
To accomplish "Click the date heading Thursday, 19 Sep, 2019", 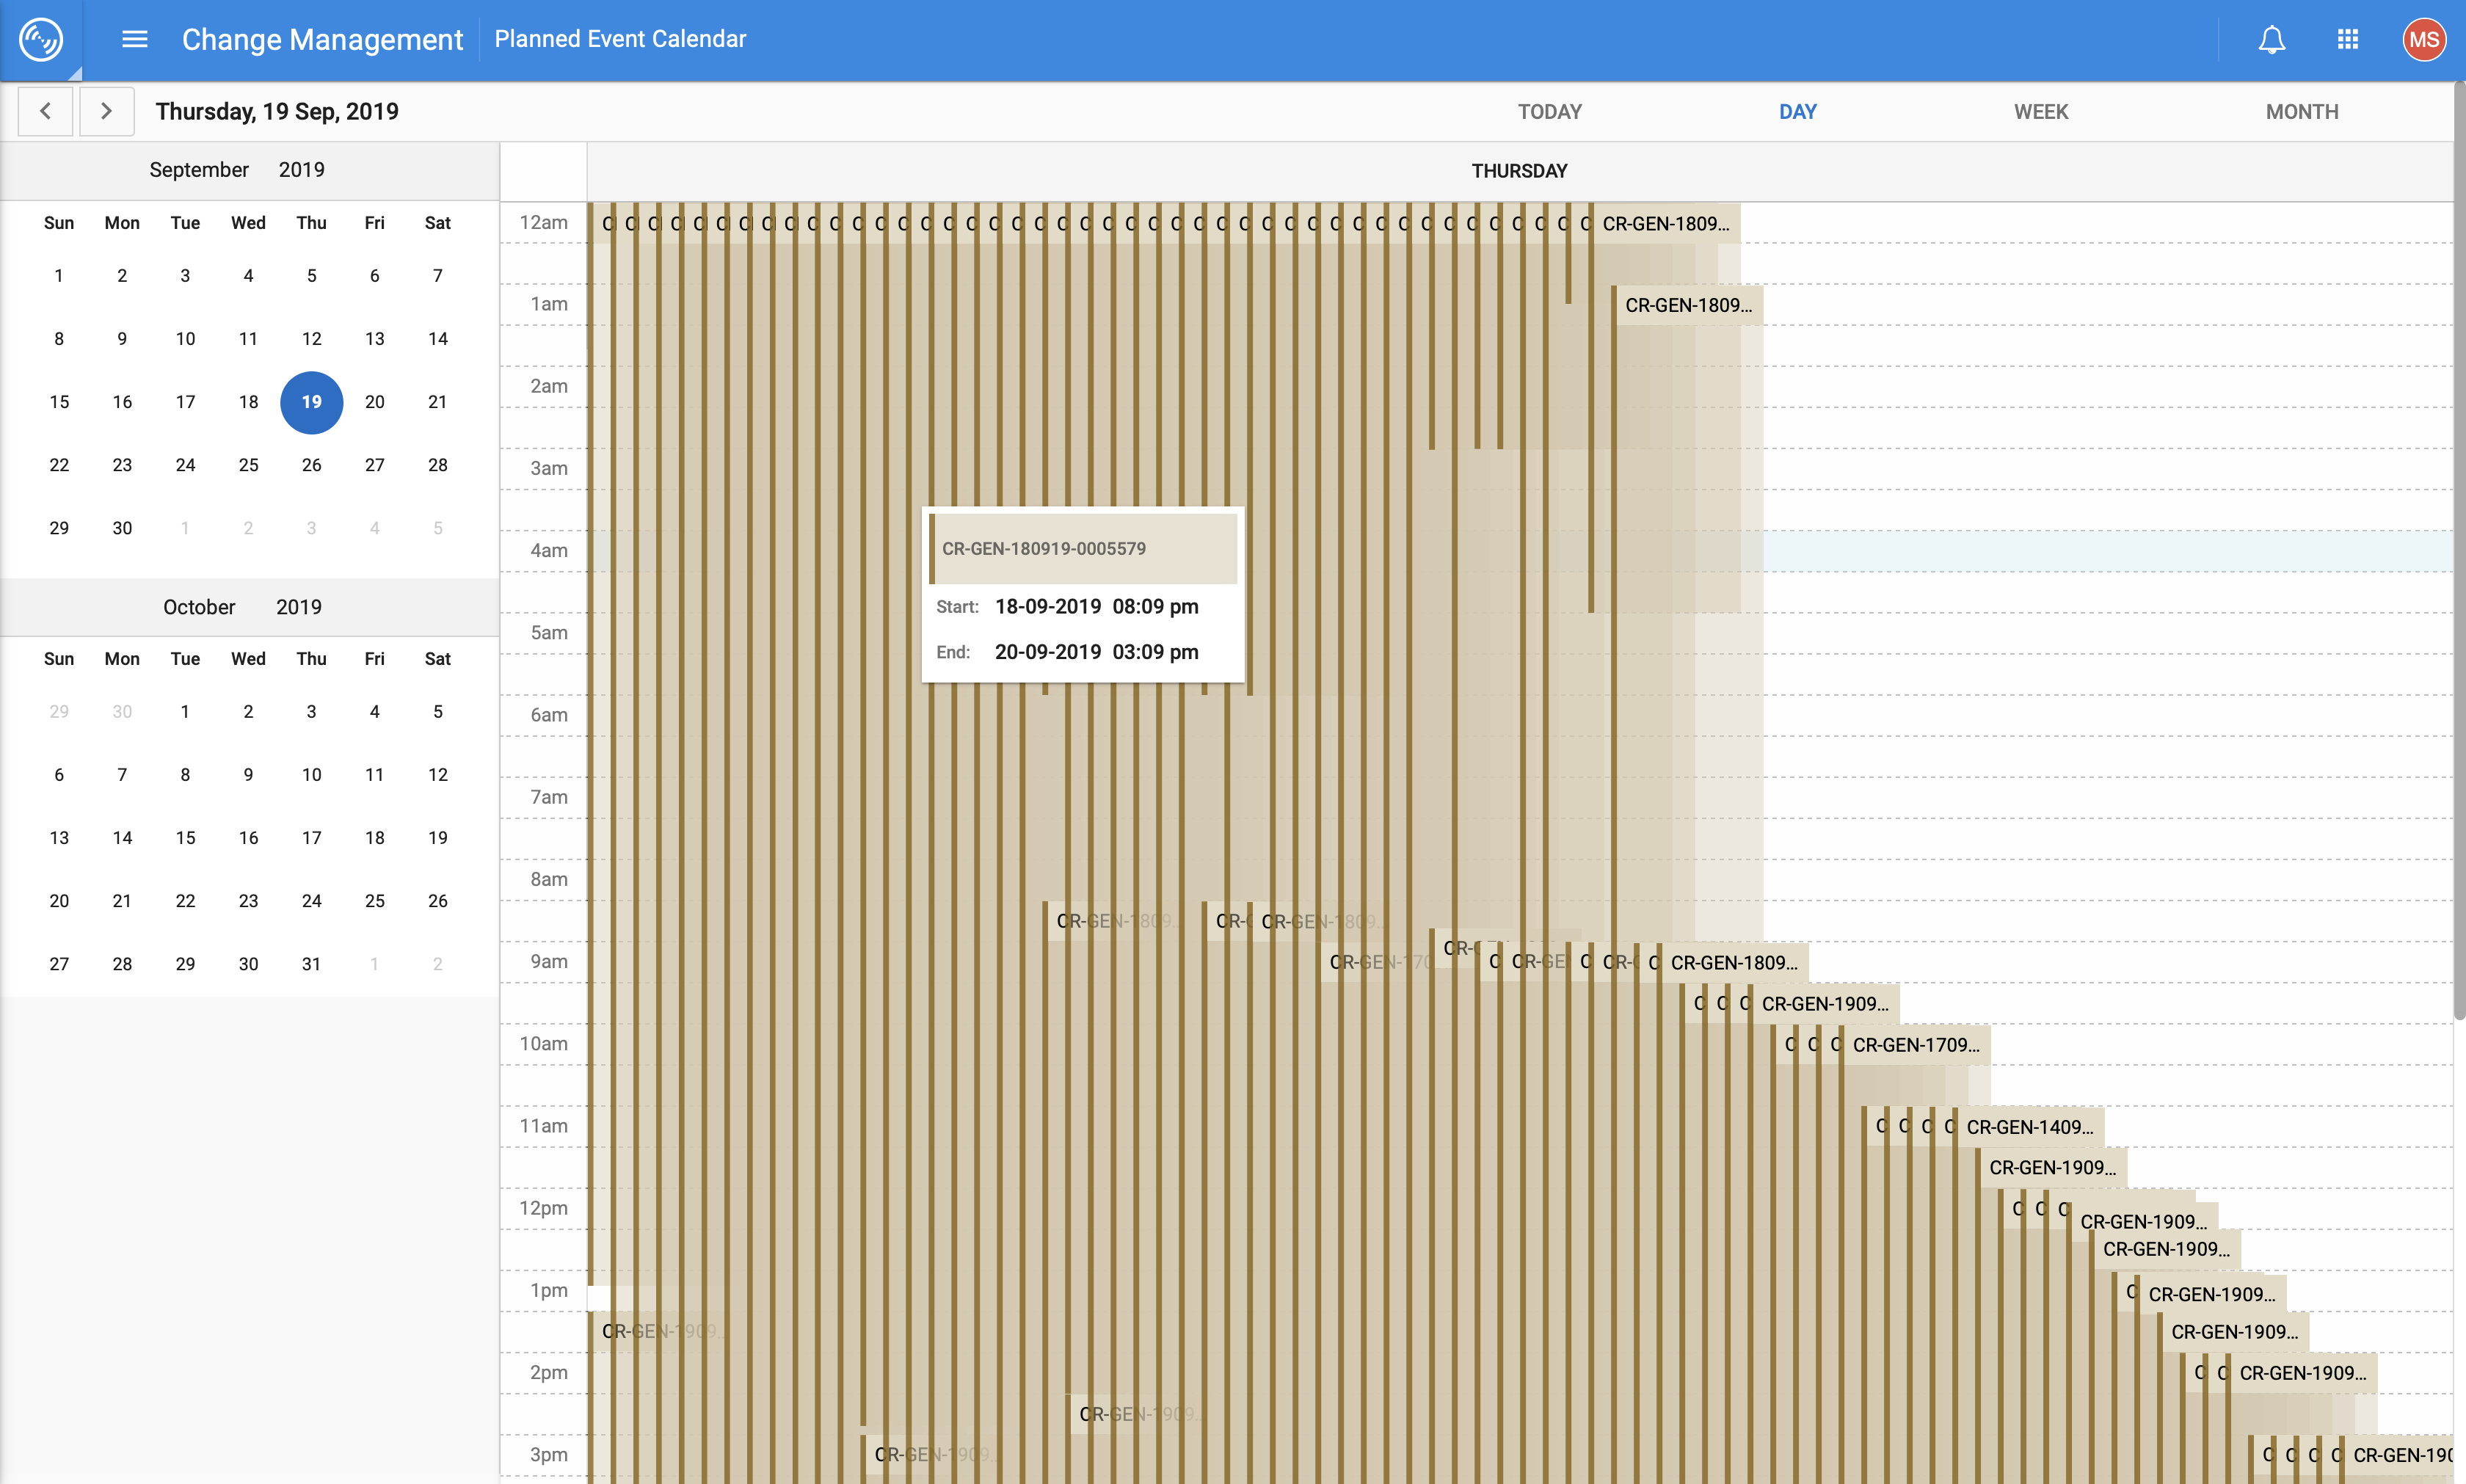I will click(x=277, y=111).
